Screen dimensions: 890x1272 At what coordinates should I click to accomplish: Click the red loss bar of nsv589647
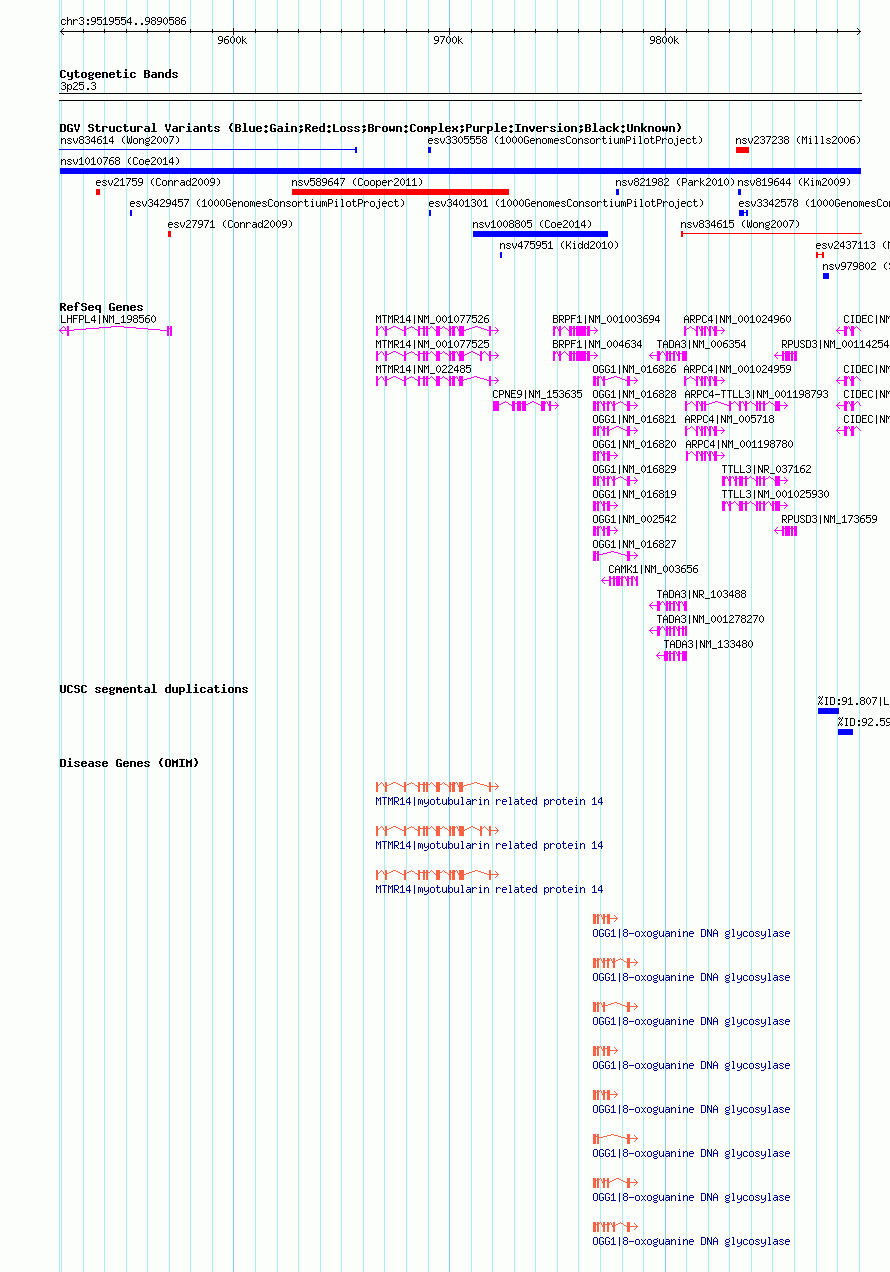pyautogui.click(x=400, y=192)
